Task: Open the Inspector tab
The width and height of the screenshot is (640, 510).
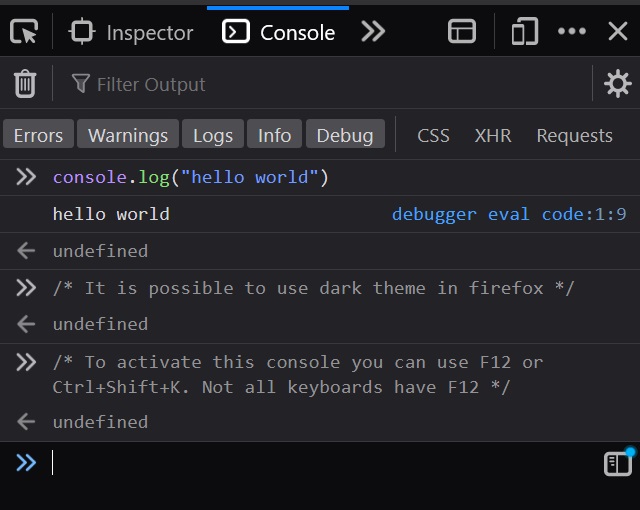Action: [131, 32]
